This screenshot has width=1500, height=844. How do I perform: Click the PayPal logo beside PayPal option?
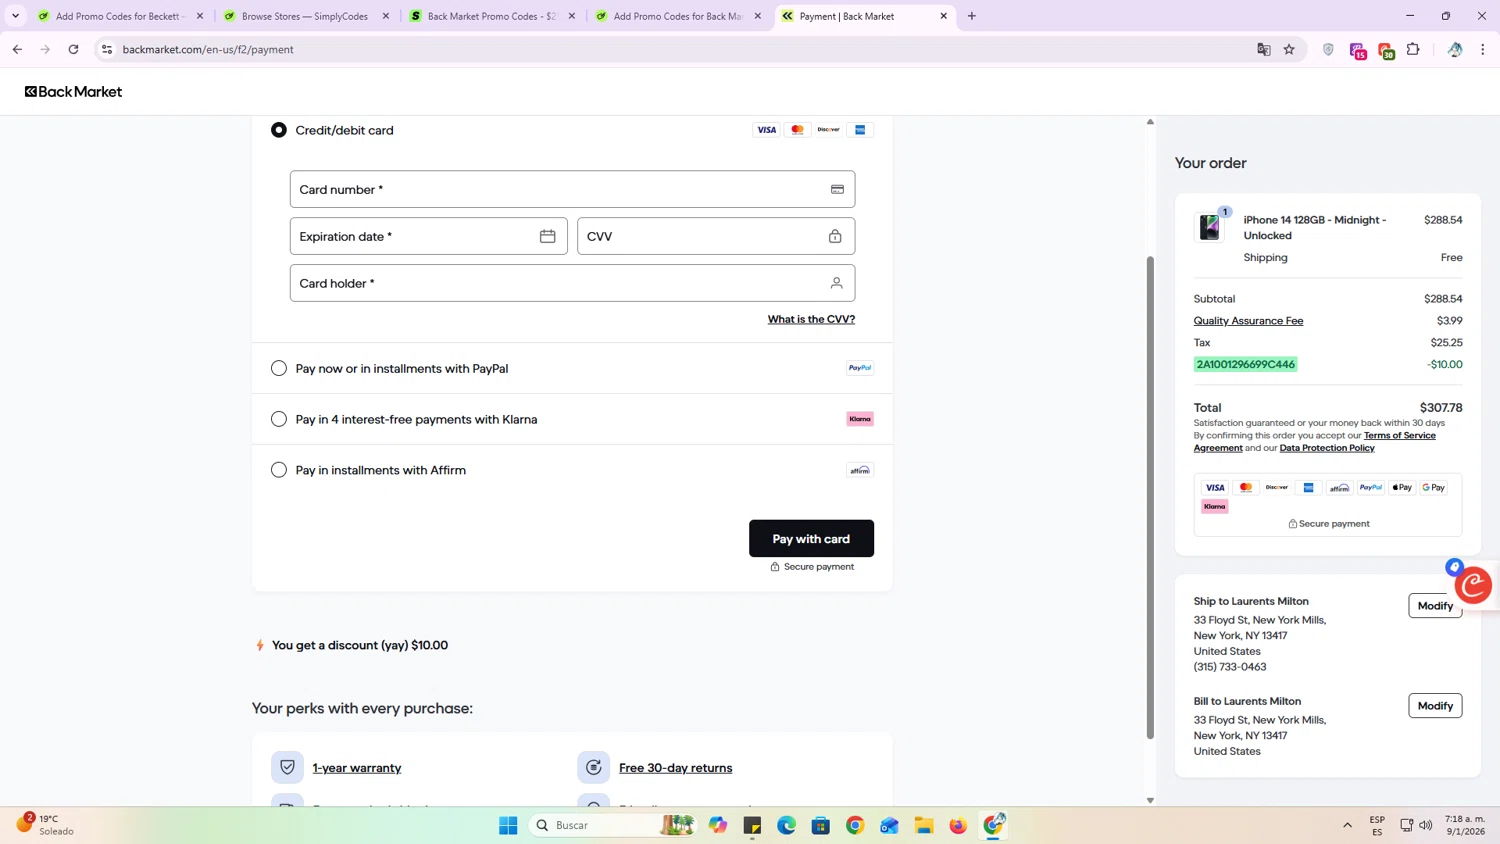coord(860,368)
